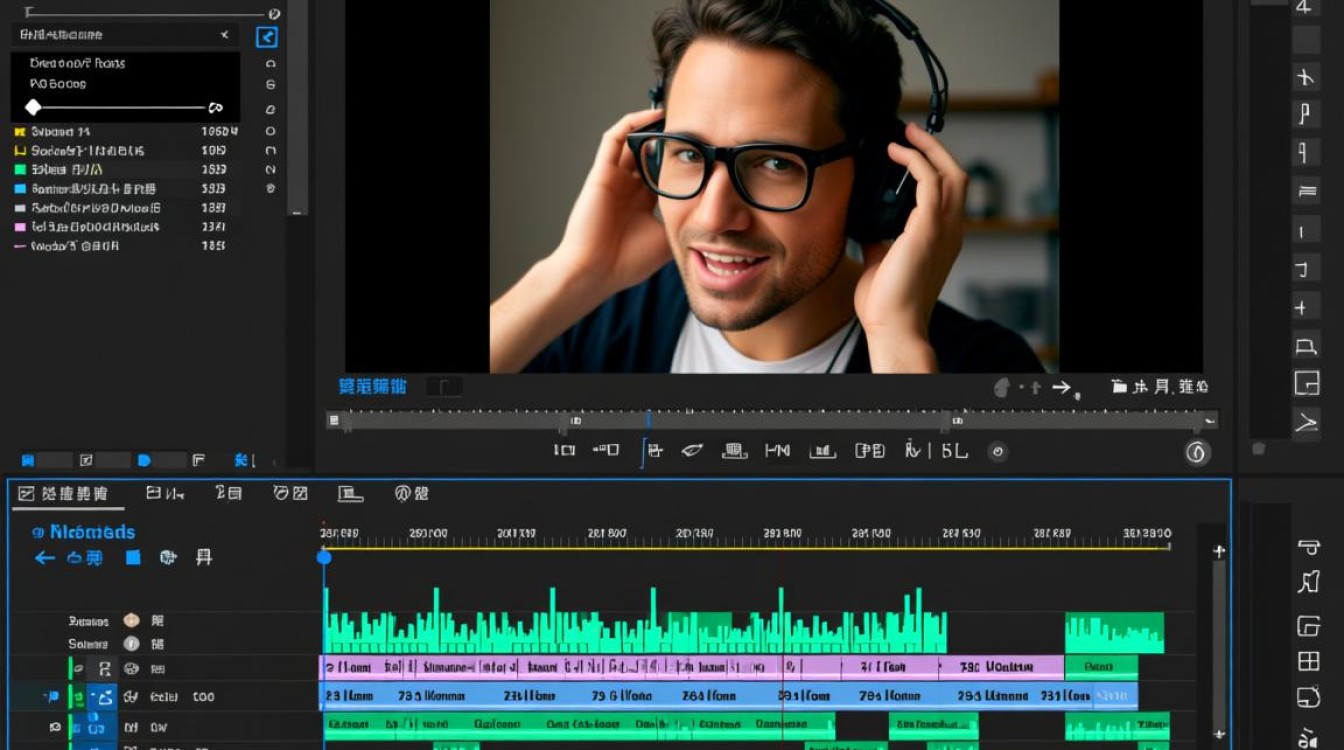Click the plus icon at the timeline's right edge

(1218, 551)
